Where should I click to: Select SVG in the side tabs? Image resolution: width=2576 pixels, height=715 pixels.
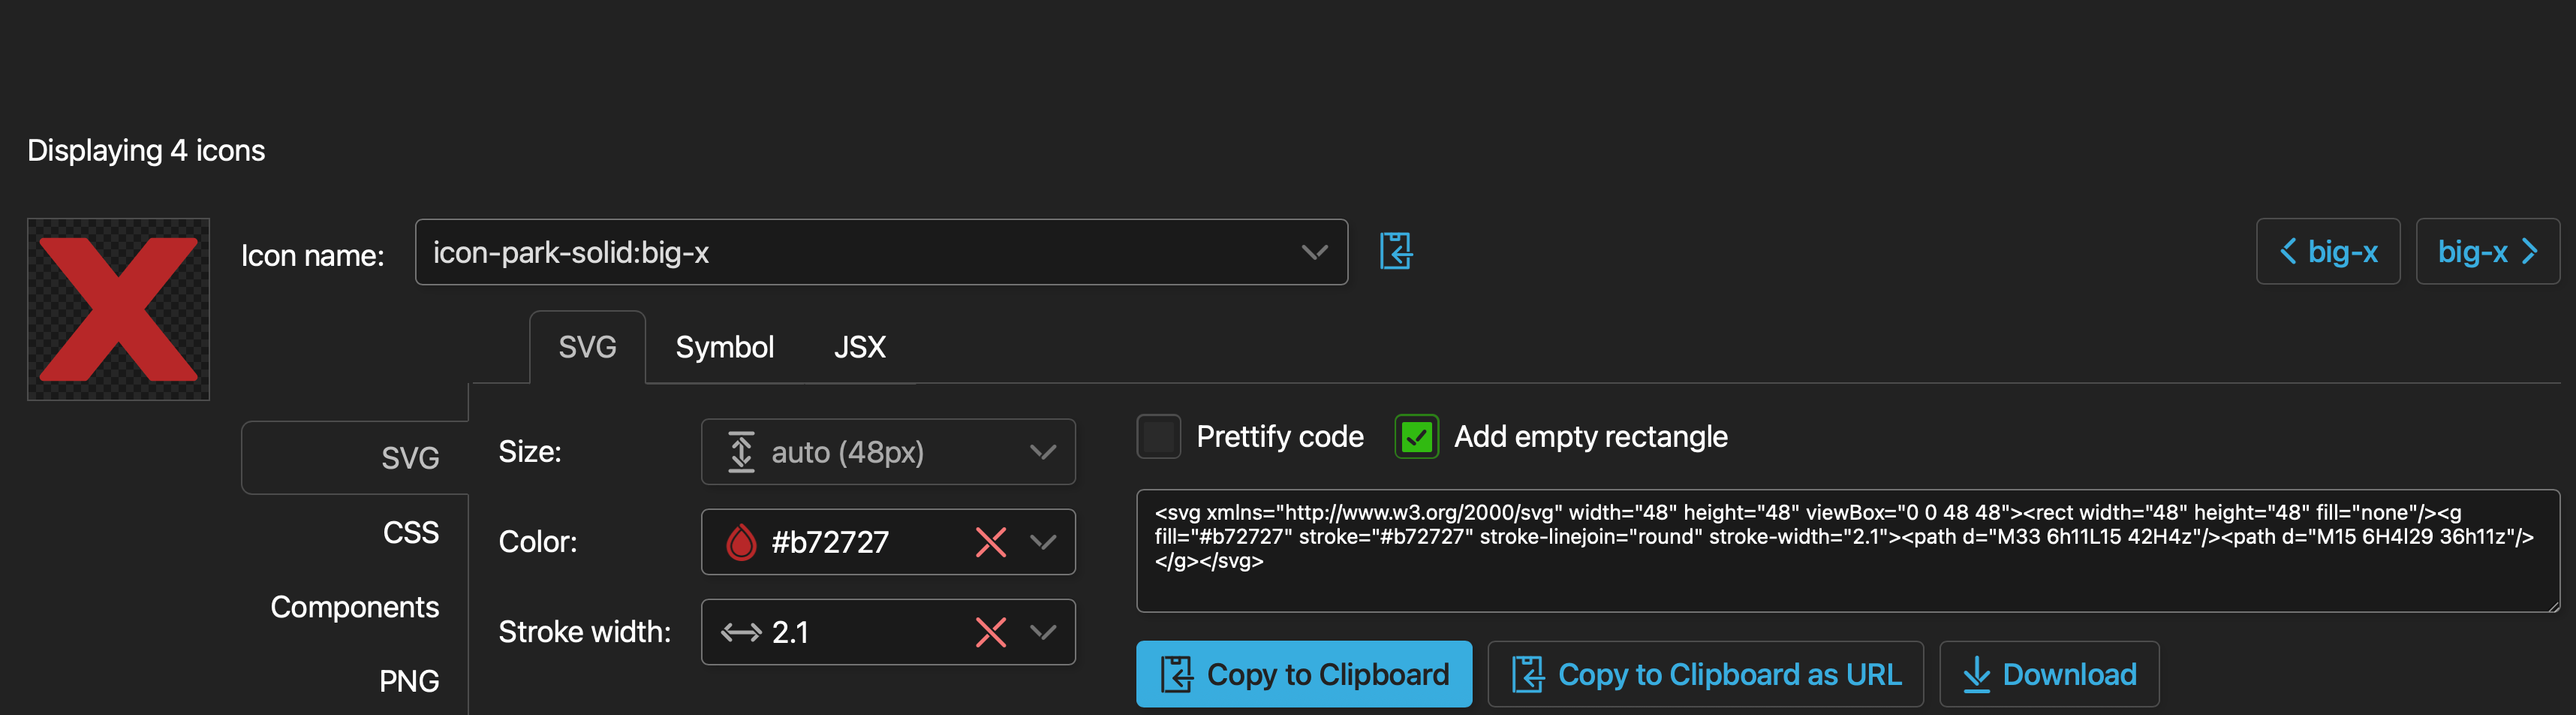pyautogui.click(x=355, y=458)
